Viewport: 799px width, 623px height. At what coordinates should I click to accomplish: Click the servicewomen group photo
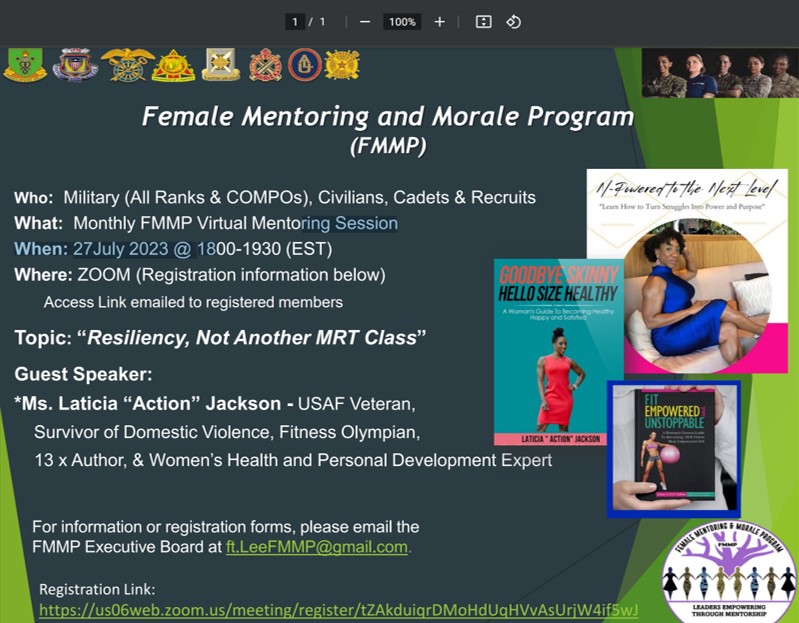click(720, 73)
